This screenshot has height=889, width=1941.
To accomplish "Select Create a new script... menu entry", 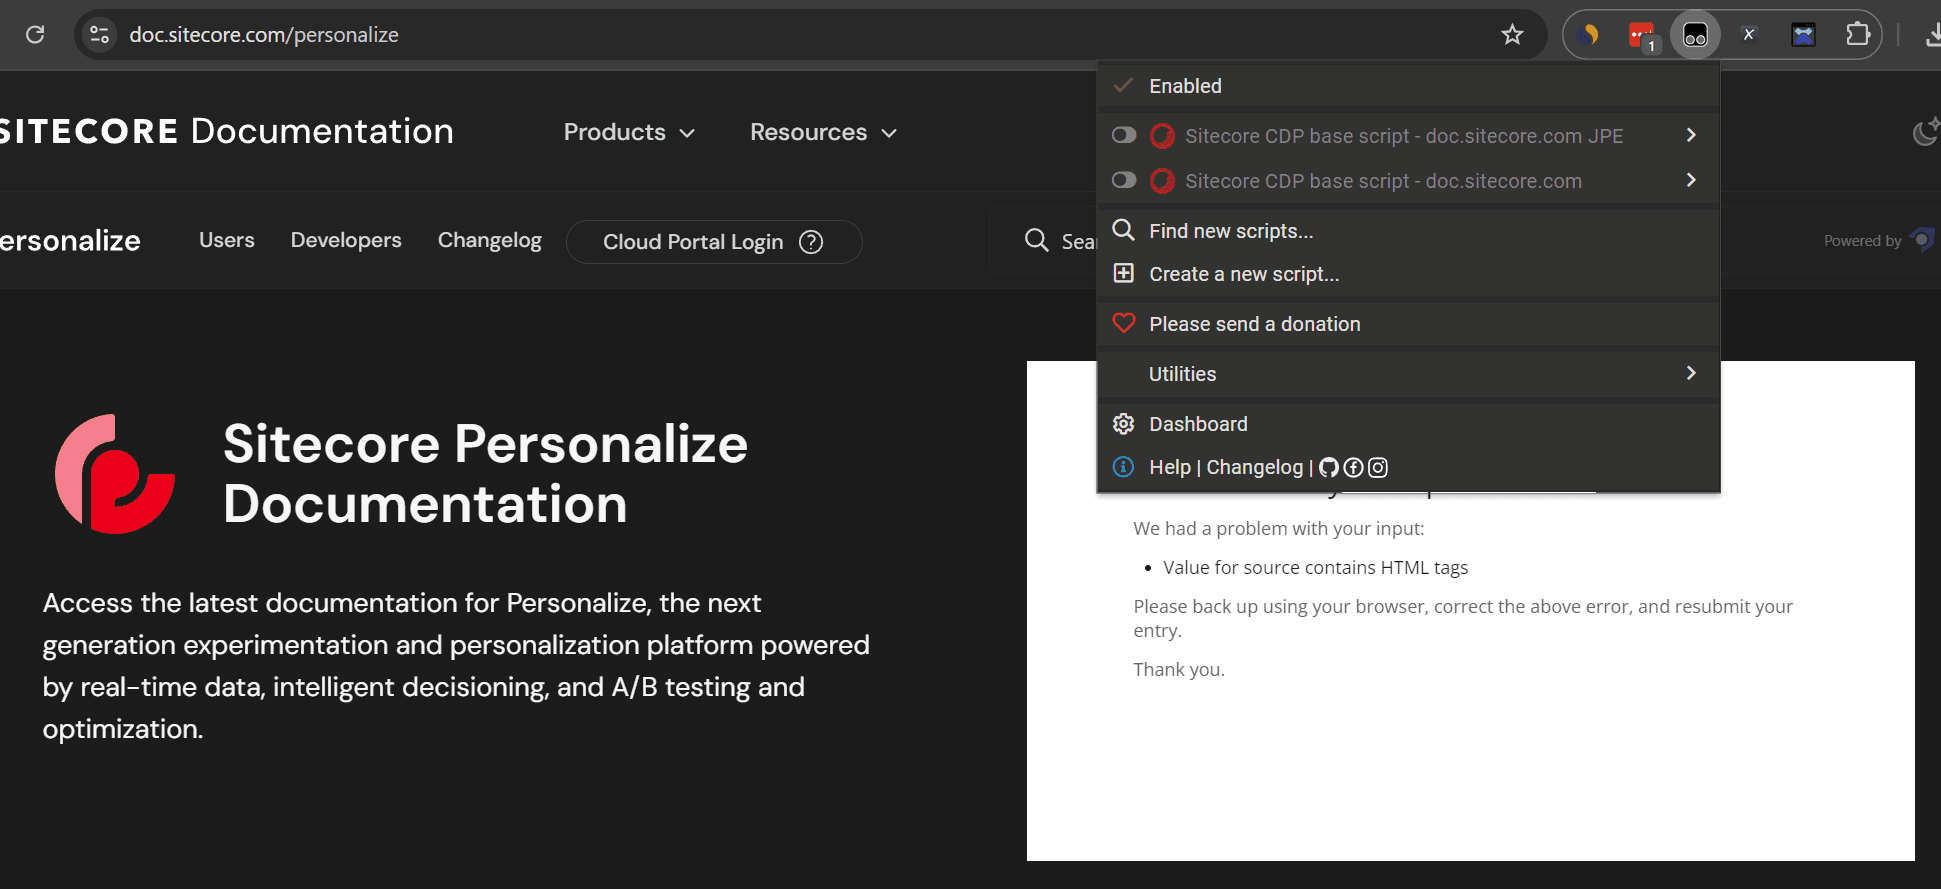I will tap(1408, 274).
